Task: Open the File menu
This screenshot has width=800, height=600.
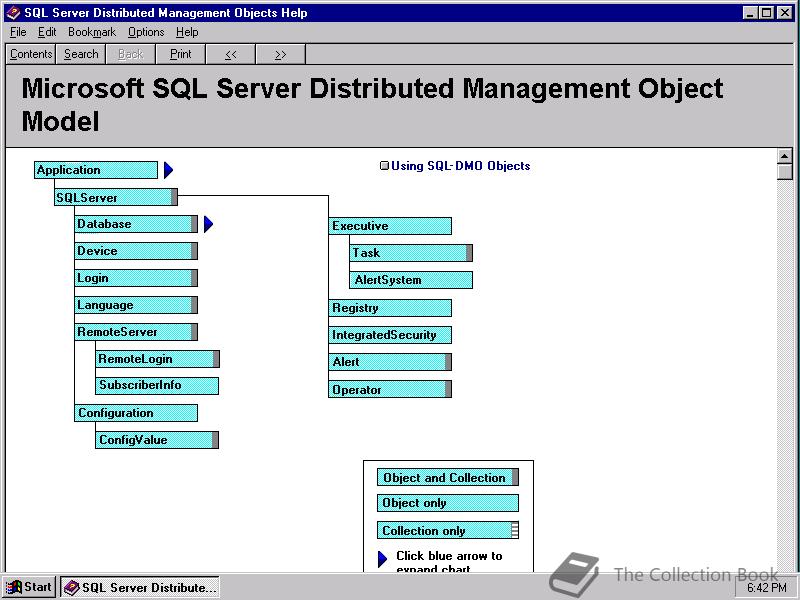Action: tap(18, 32)
